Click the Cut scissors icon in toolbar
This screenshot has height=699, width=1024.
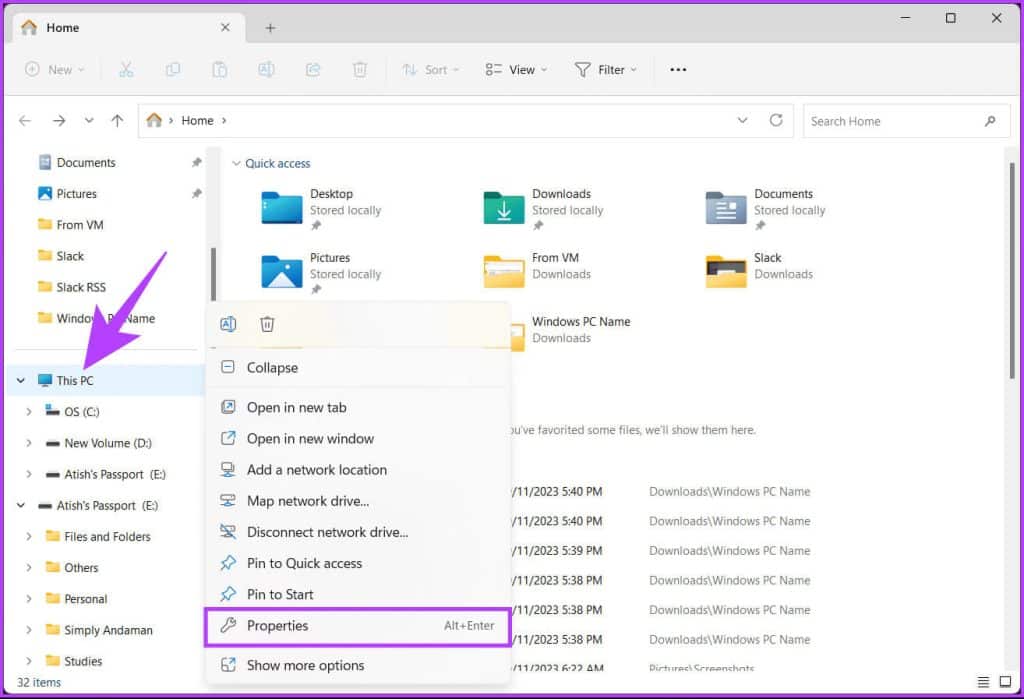point(126,70)
